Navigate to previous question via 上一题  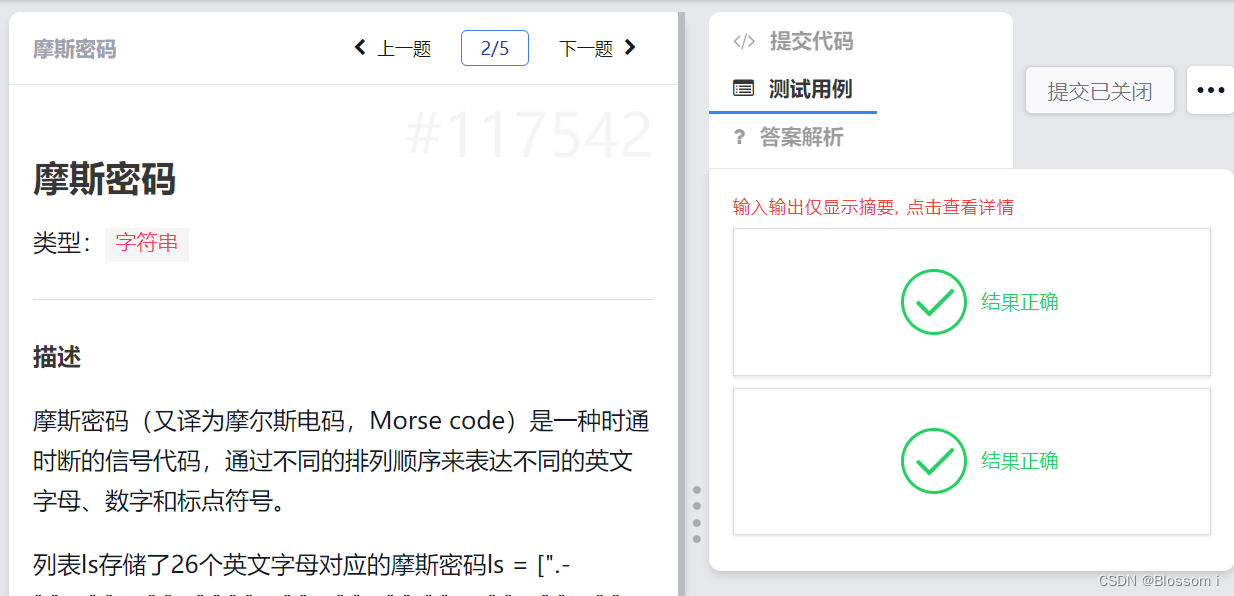click(x=405, y=47)
